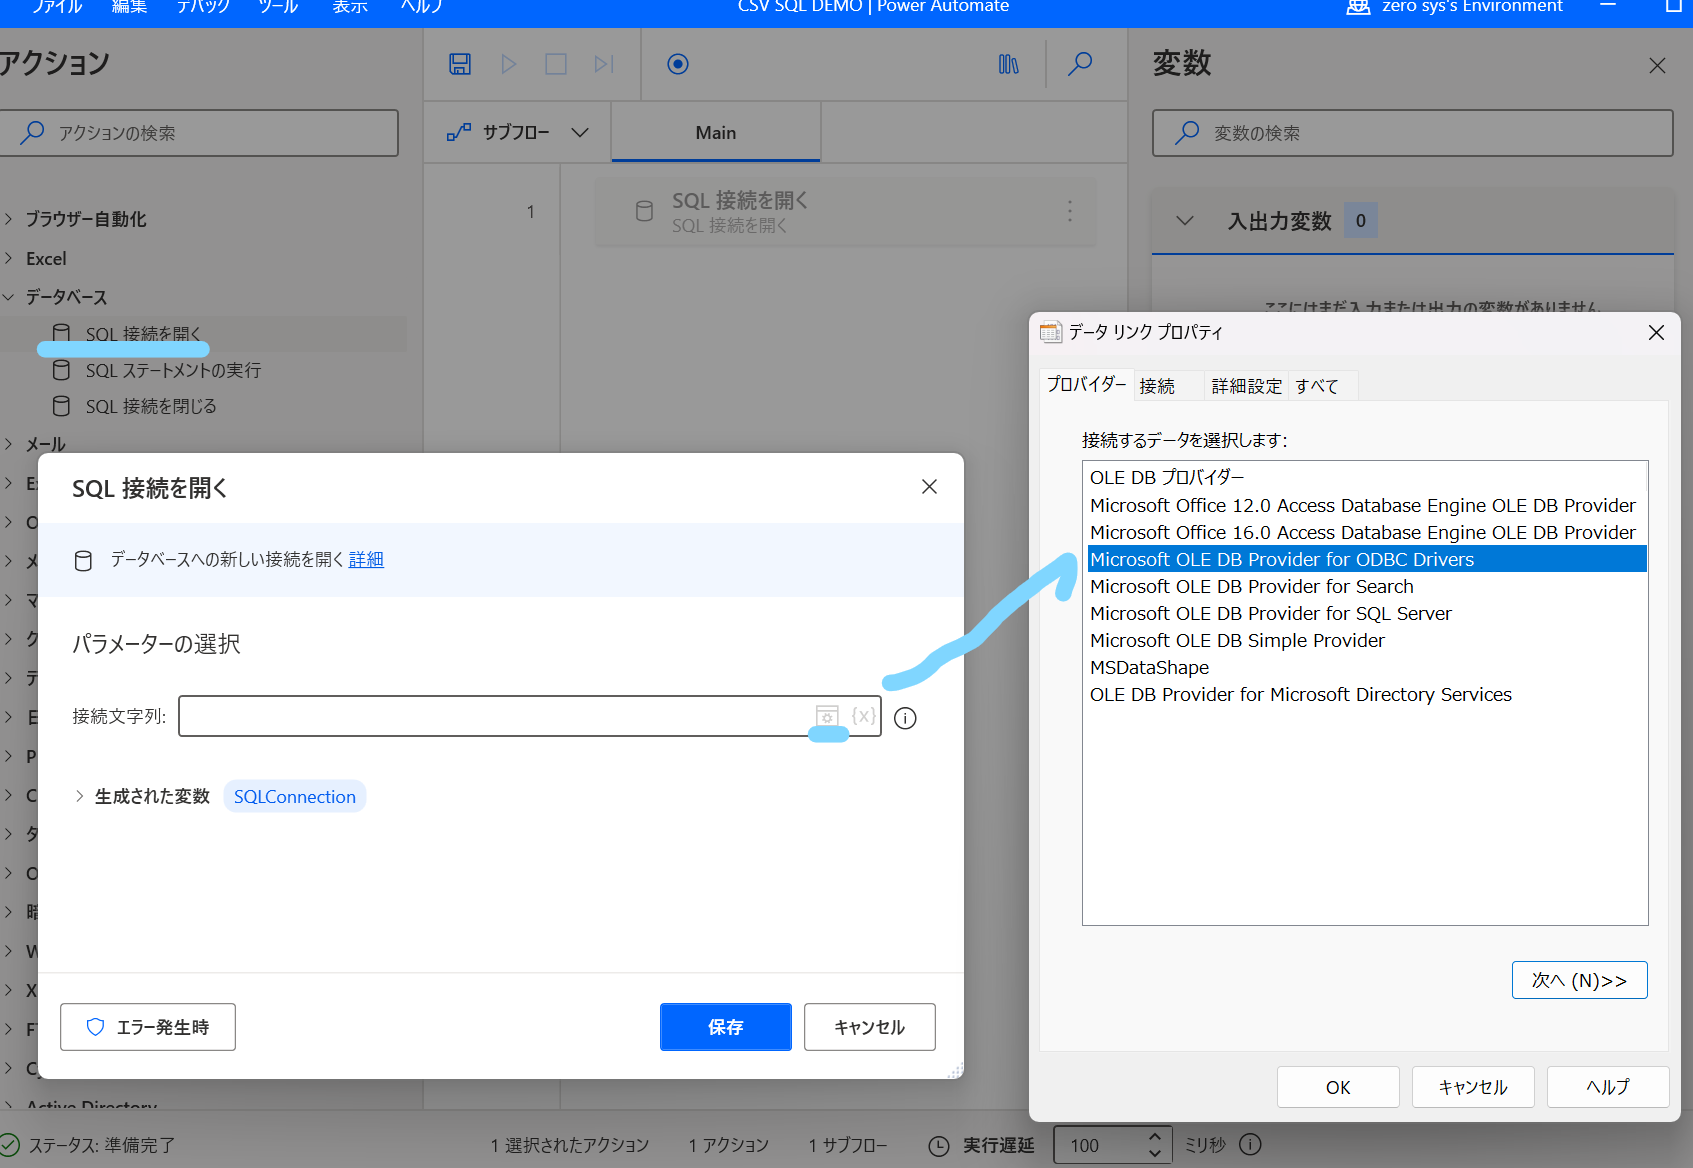Click the 保存 button
Image resolution: width=1693 pixels, height=1168 pixels.
(726, 1027)
